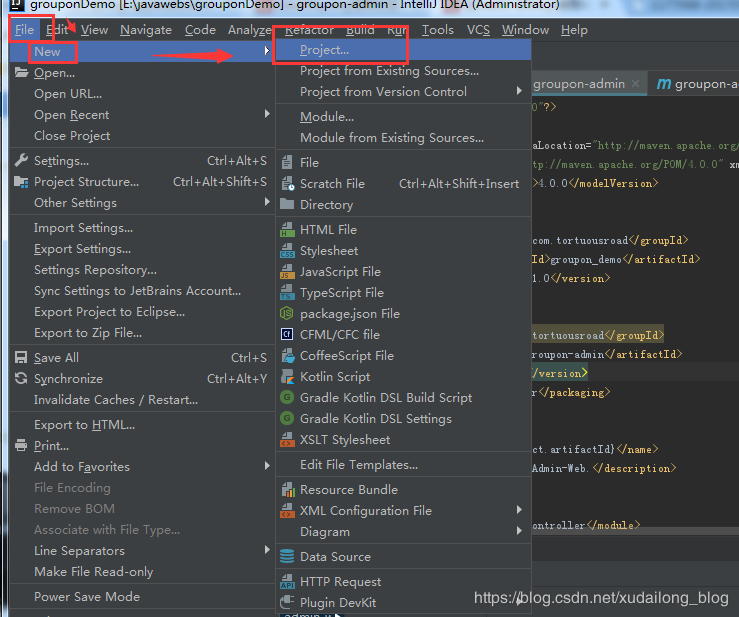
Task: Click the HTML File icon
Action: click(x=287, y=230)
